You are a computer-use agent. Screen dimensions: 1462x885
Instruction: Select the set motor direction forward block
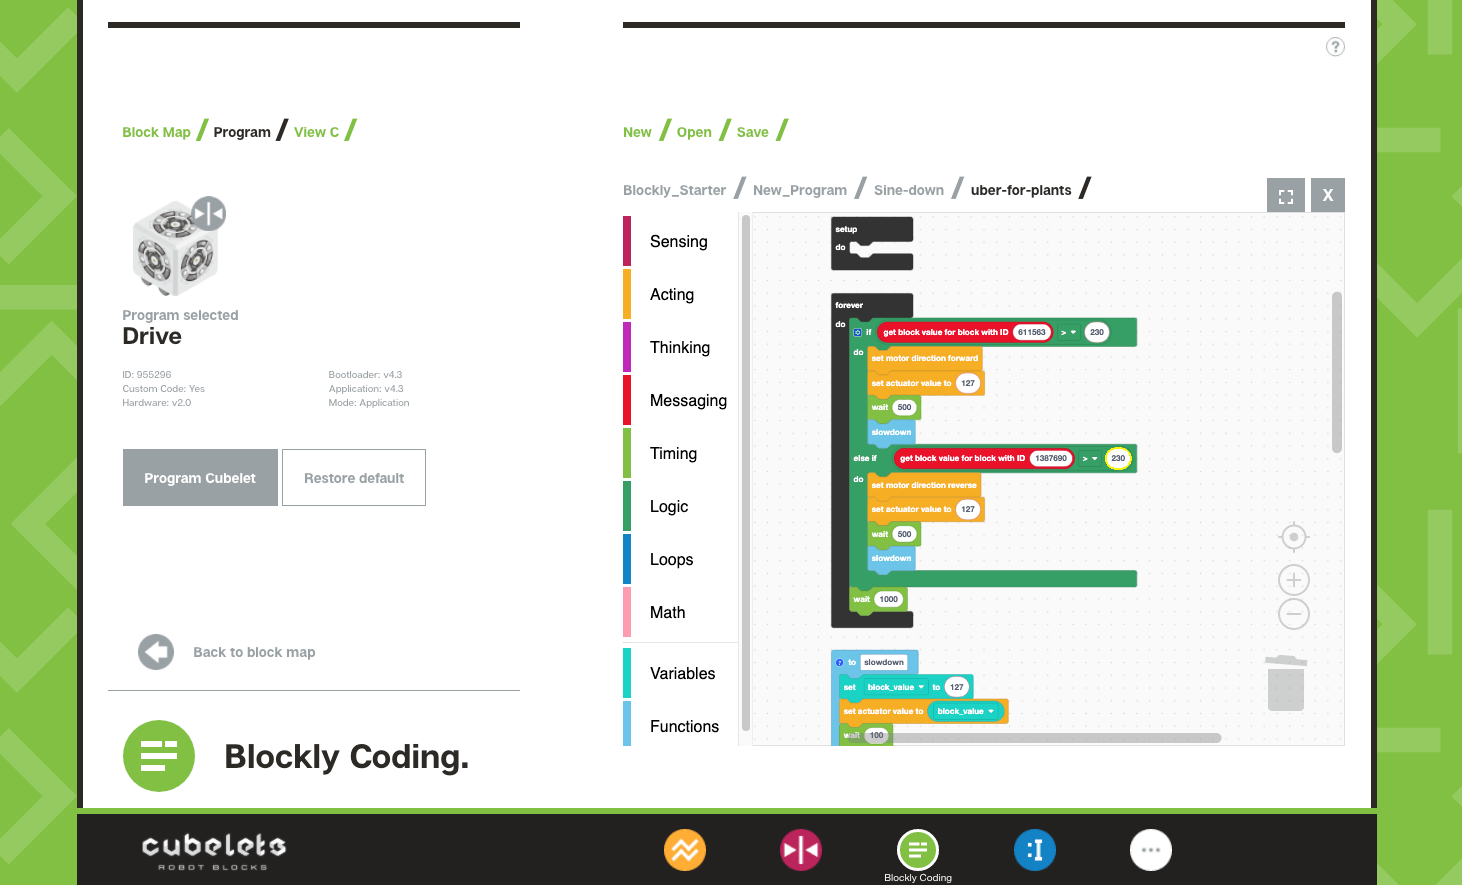point(924,358)
